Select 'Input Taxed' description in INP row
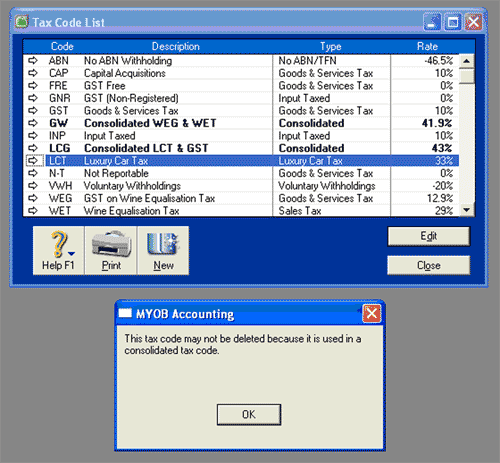500x463 pixels. tap(109, 136)
